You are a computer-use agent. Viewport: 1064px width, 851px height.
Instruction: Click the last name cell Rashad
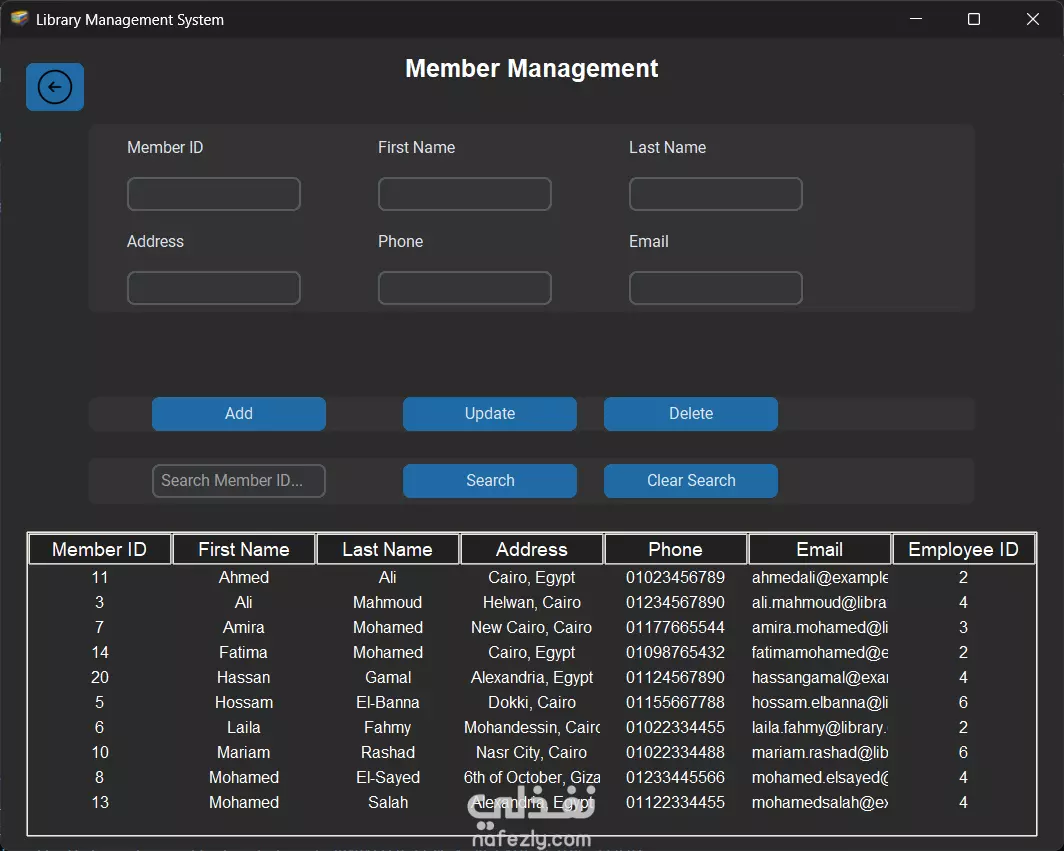[387, 753]
